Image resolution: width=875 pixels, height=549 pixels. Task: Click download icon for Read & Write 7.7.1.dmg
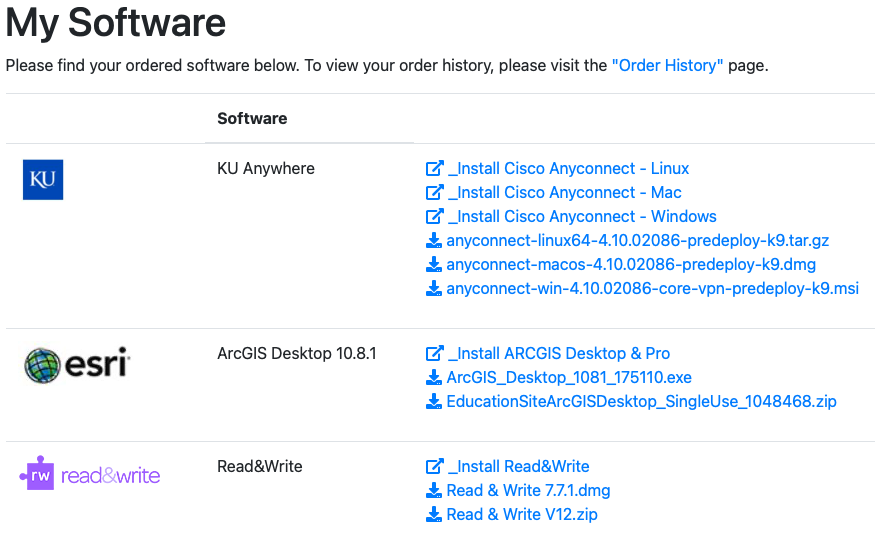[434, 490]
